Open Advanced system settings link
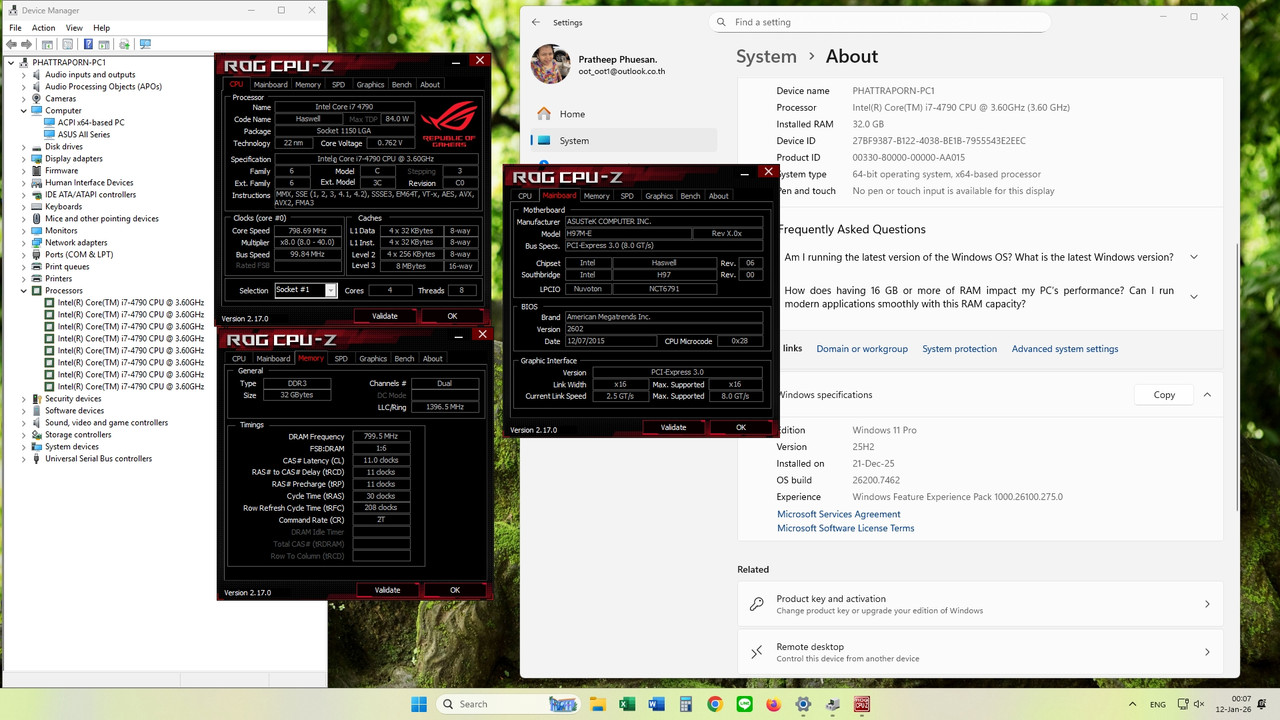 (1065, 349)
